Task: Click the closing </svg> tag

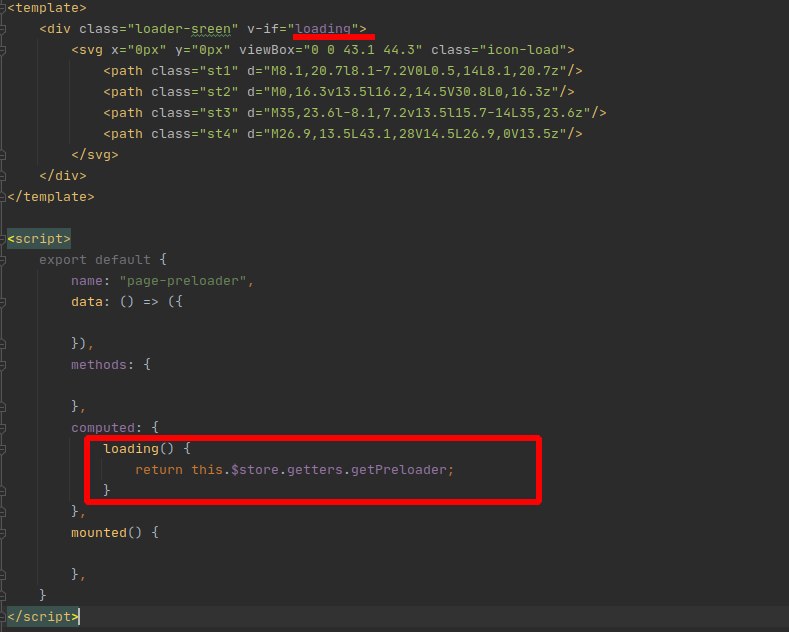Action: 95,155
